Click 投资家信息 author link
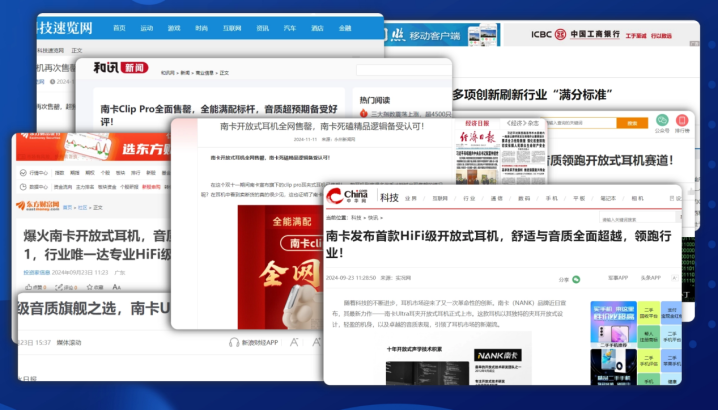The width and height of the screenshot is (718, 410). pyautogui.click(x=37, y=272)
